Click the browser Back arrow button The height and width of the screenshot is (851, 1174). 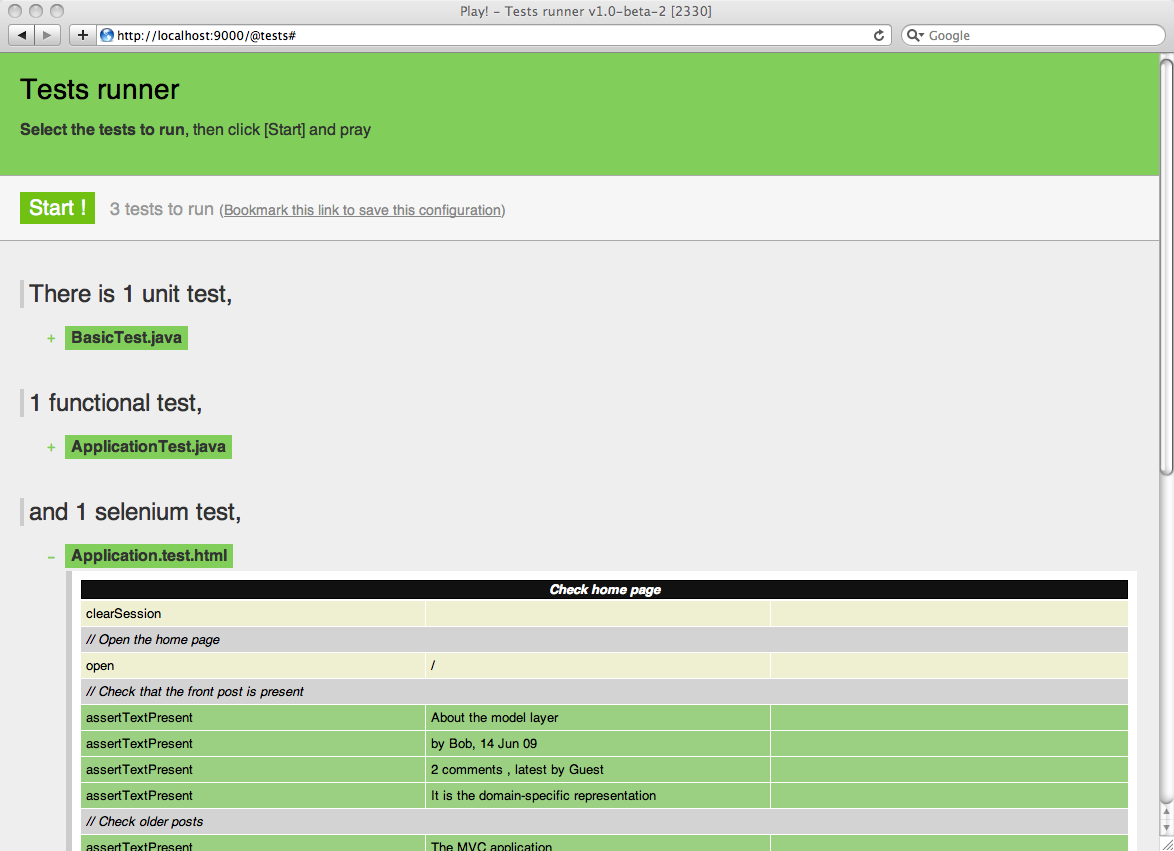tap(22, 36)
